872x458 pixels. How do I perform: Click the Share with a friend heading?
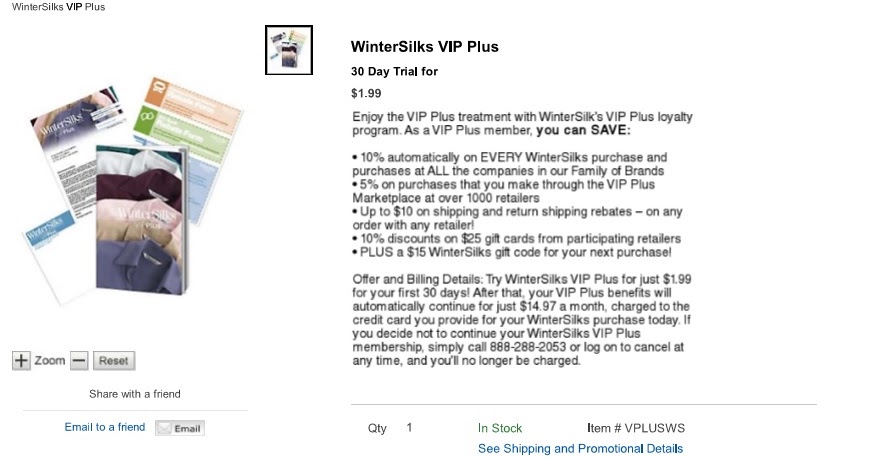[x=135, y=394]
